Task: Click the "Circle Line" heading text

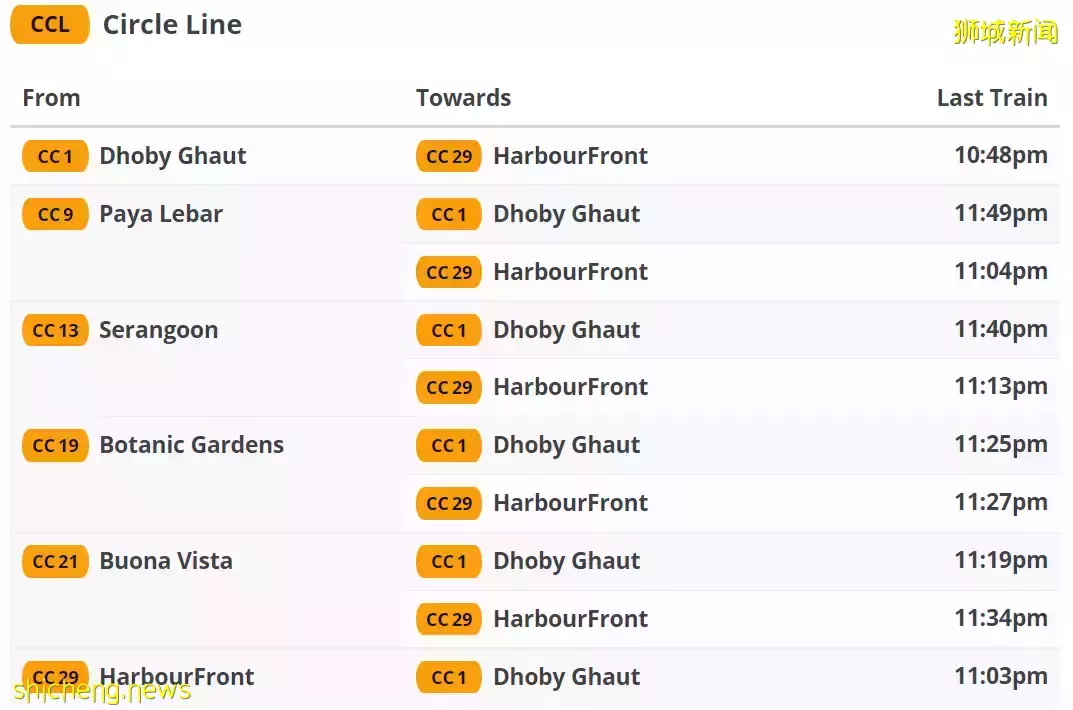Action: pos(172,25)
